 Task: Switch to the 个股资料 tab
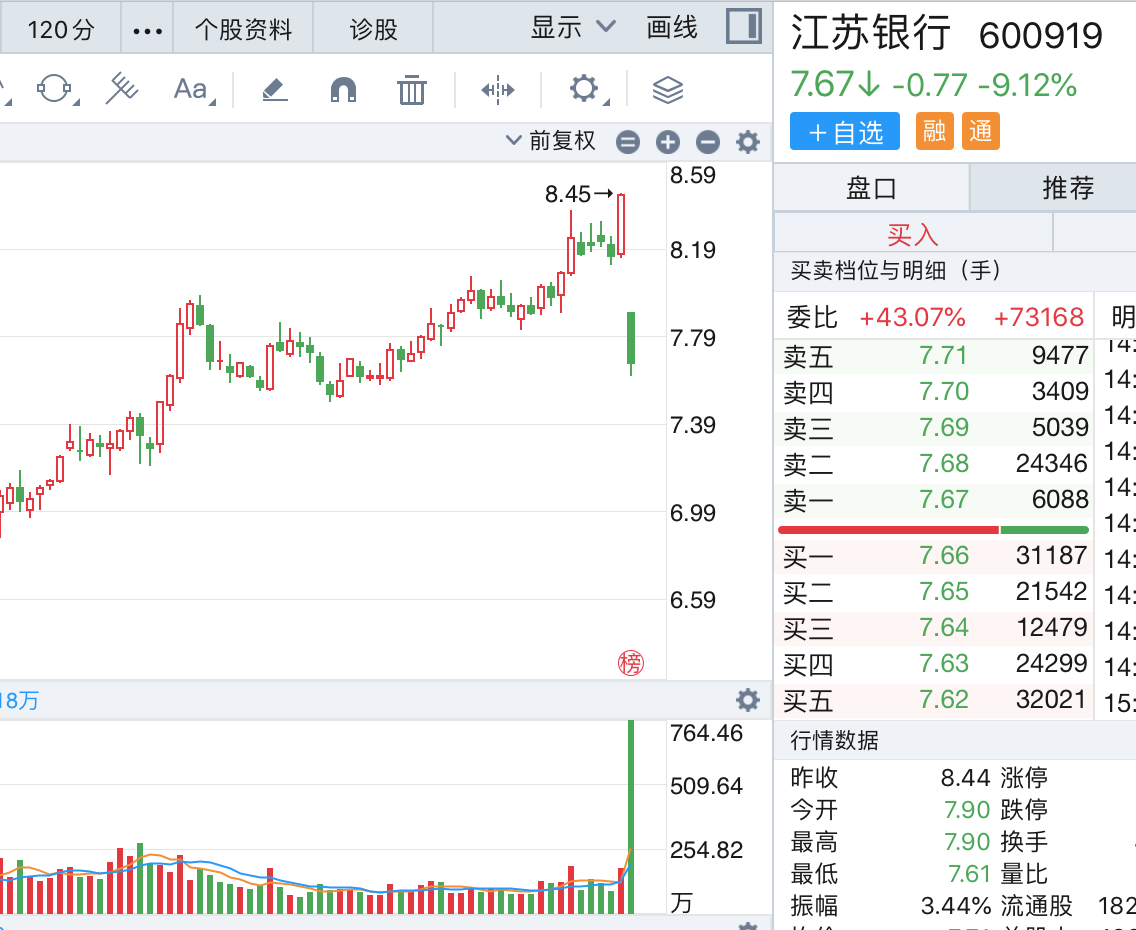243,30
